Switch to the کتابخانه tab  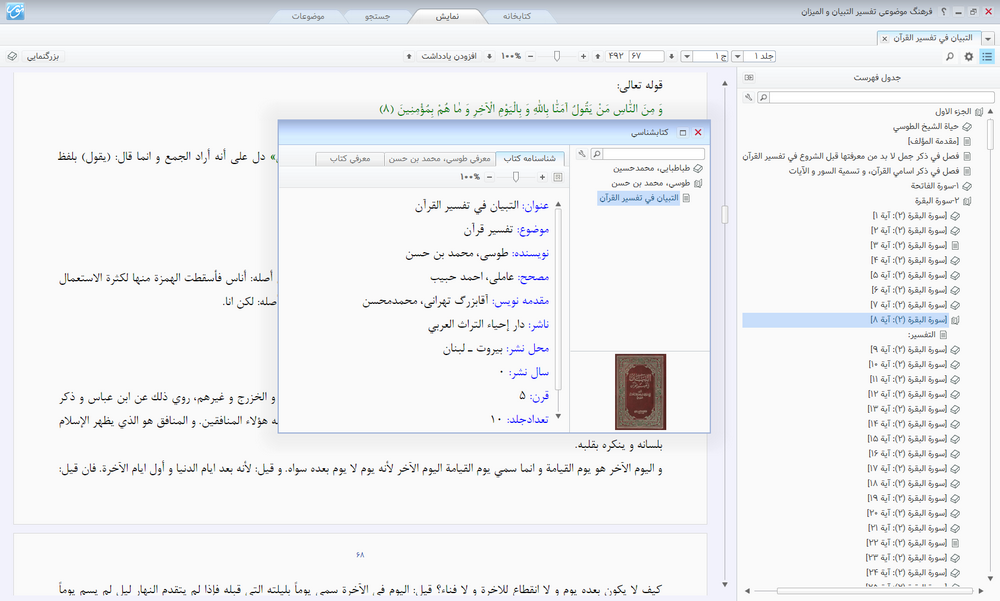[517, 17]
